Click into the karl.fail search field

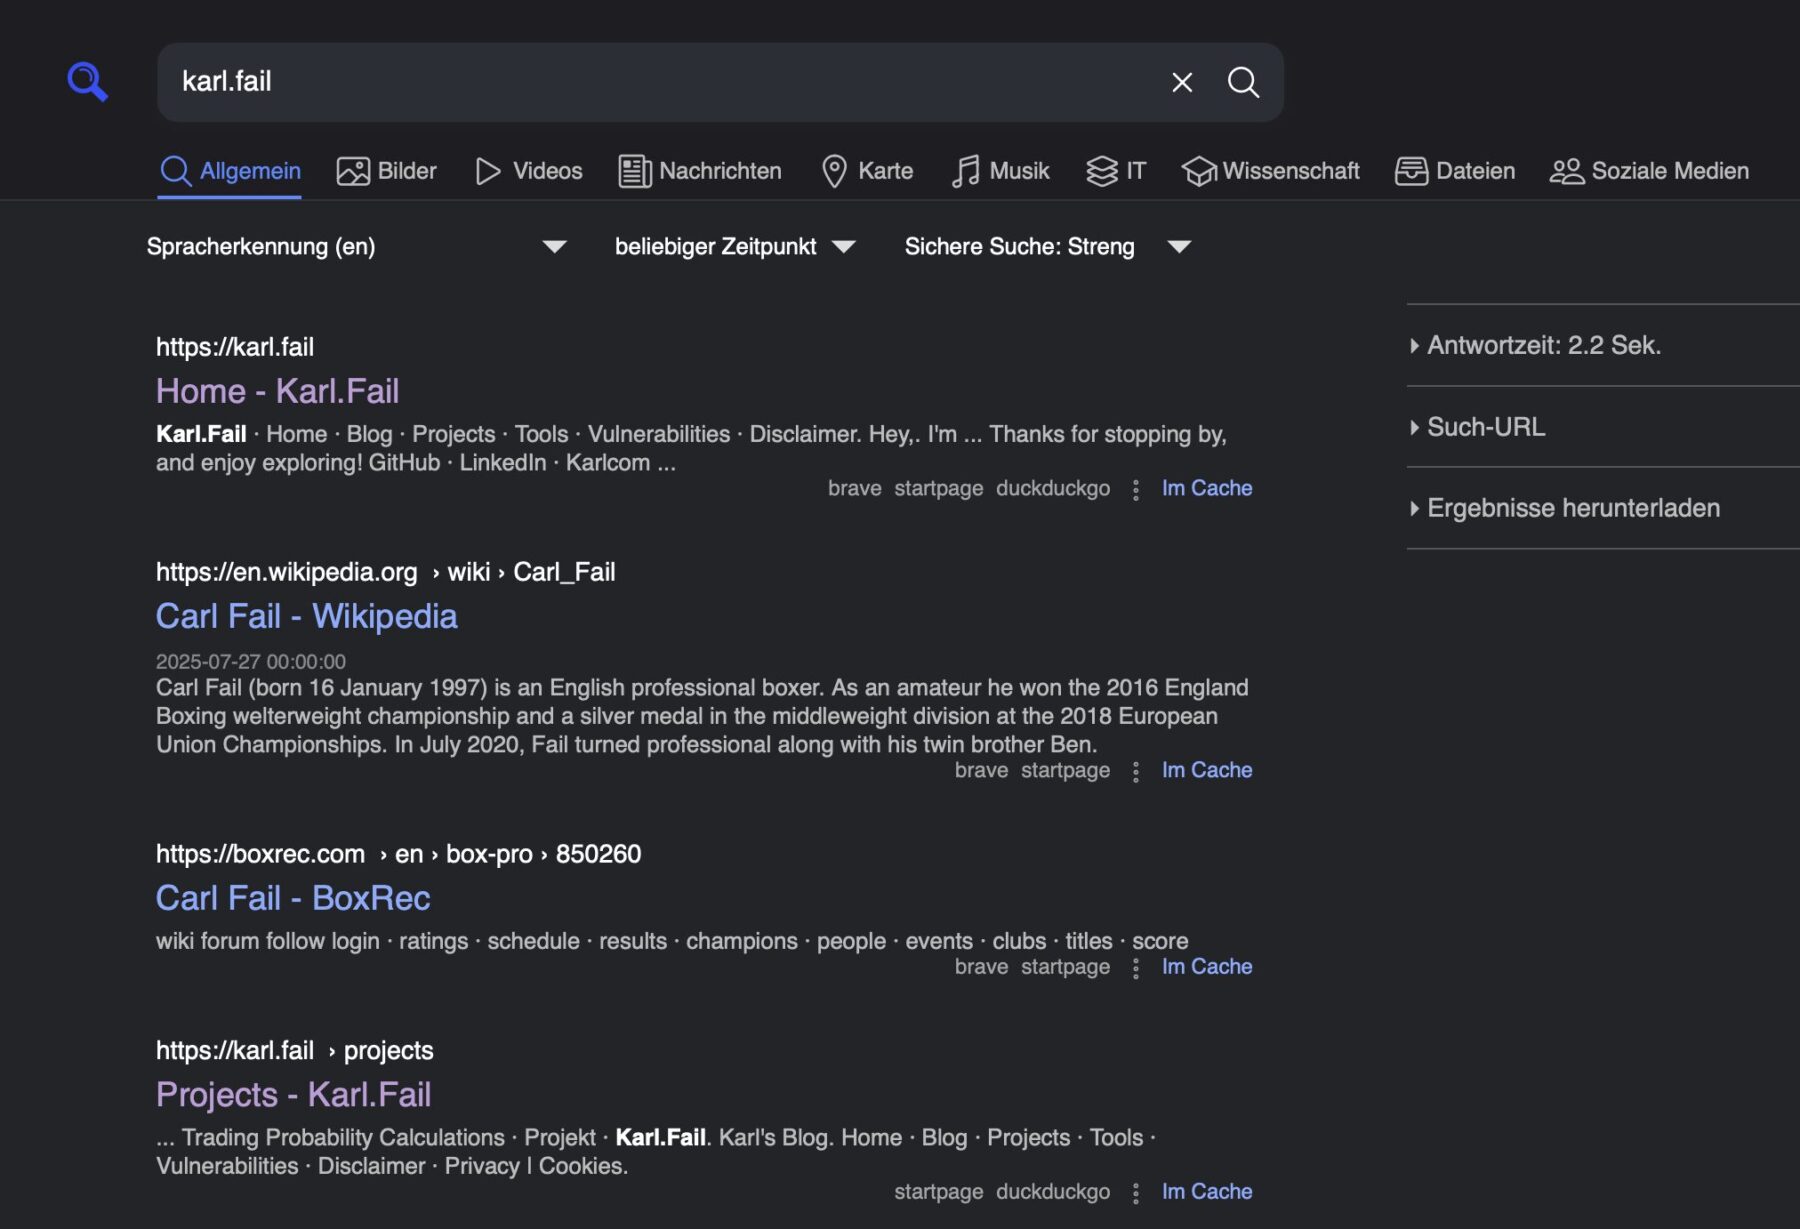click(x=660, y=82)
